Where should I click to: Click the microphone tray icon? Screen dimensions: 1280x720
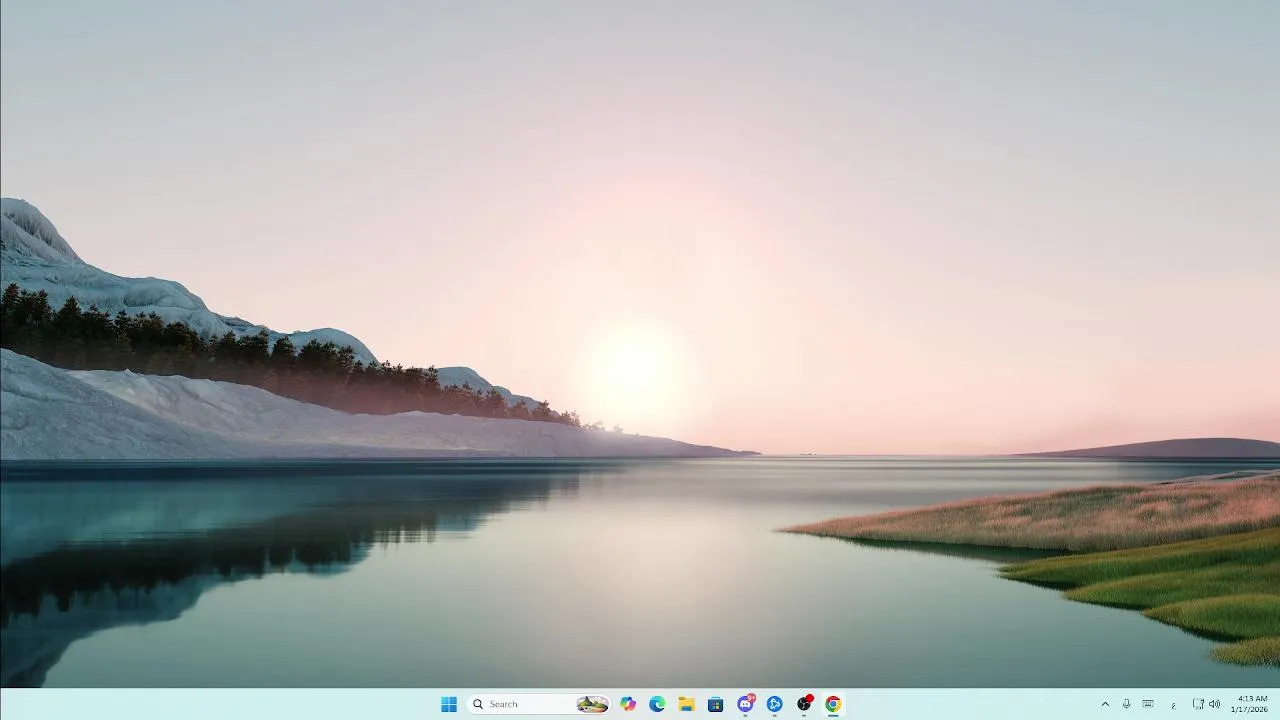click(x=1126, y=704)
